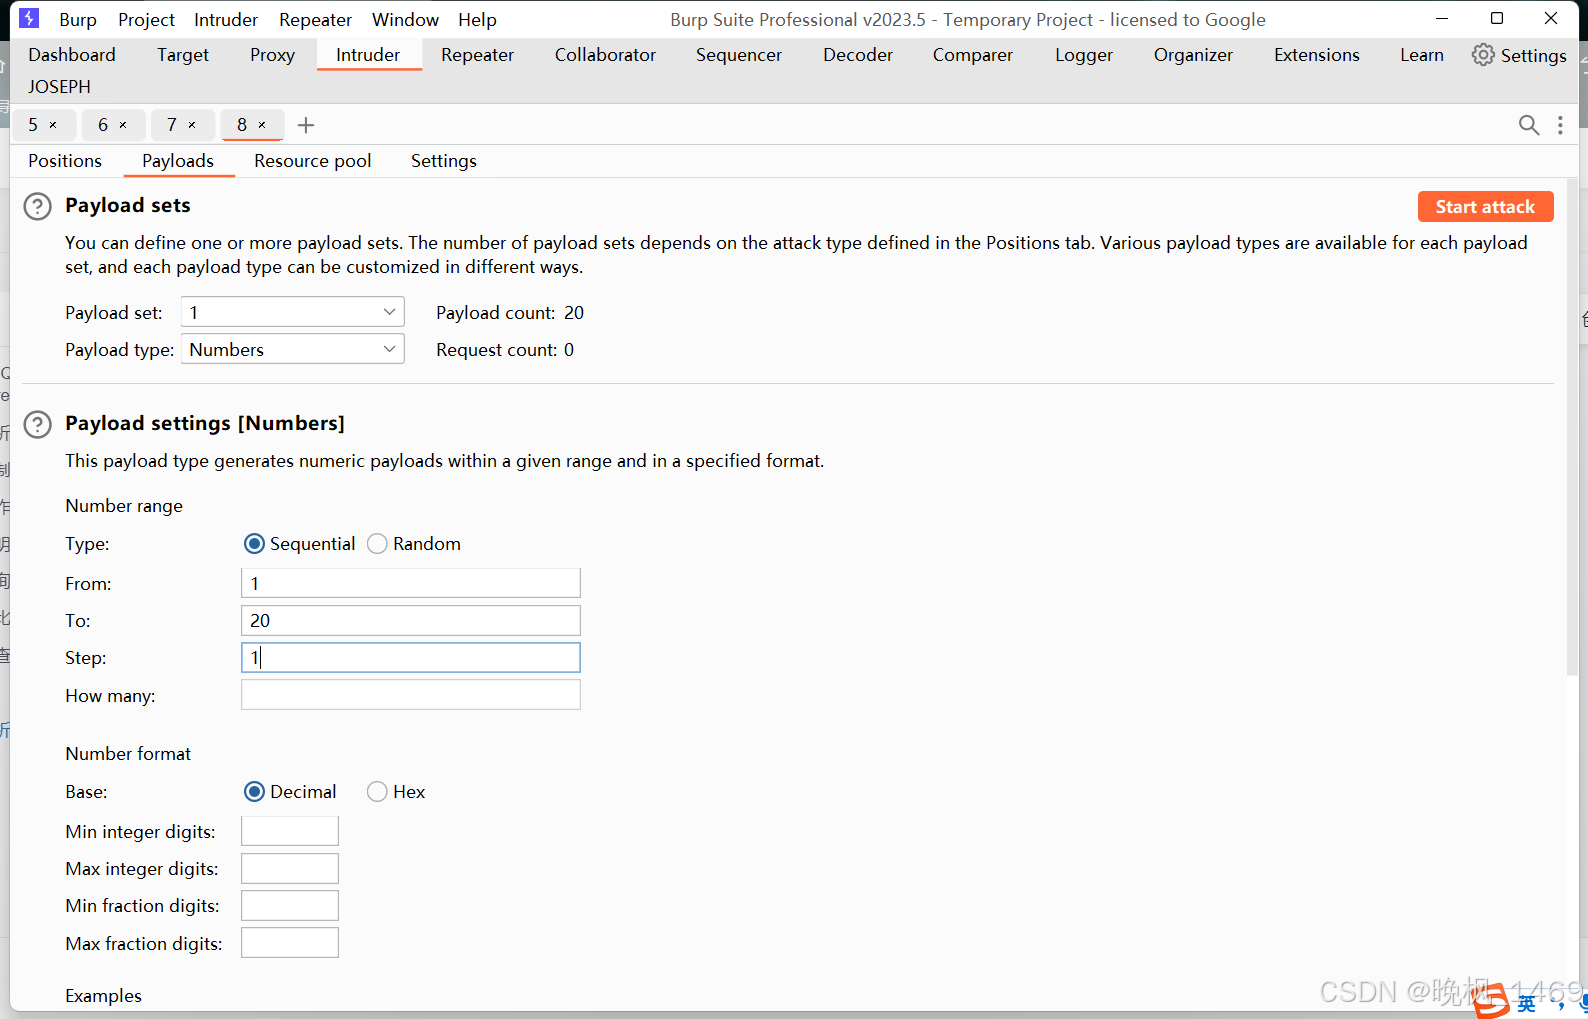Open the Resource pool sub-tab

pyautogui.click(x=312, y=161)
